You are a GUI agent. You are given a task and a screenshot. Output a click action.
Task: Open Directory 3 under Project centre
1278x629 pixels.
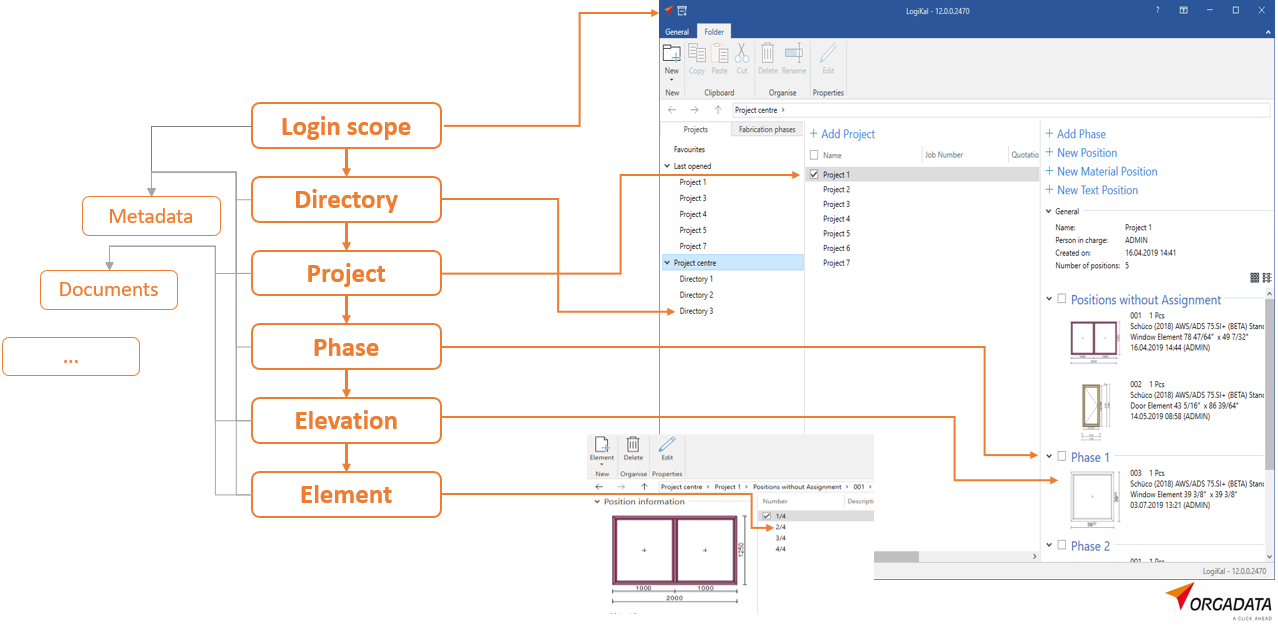[x=696, y=311]
